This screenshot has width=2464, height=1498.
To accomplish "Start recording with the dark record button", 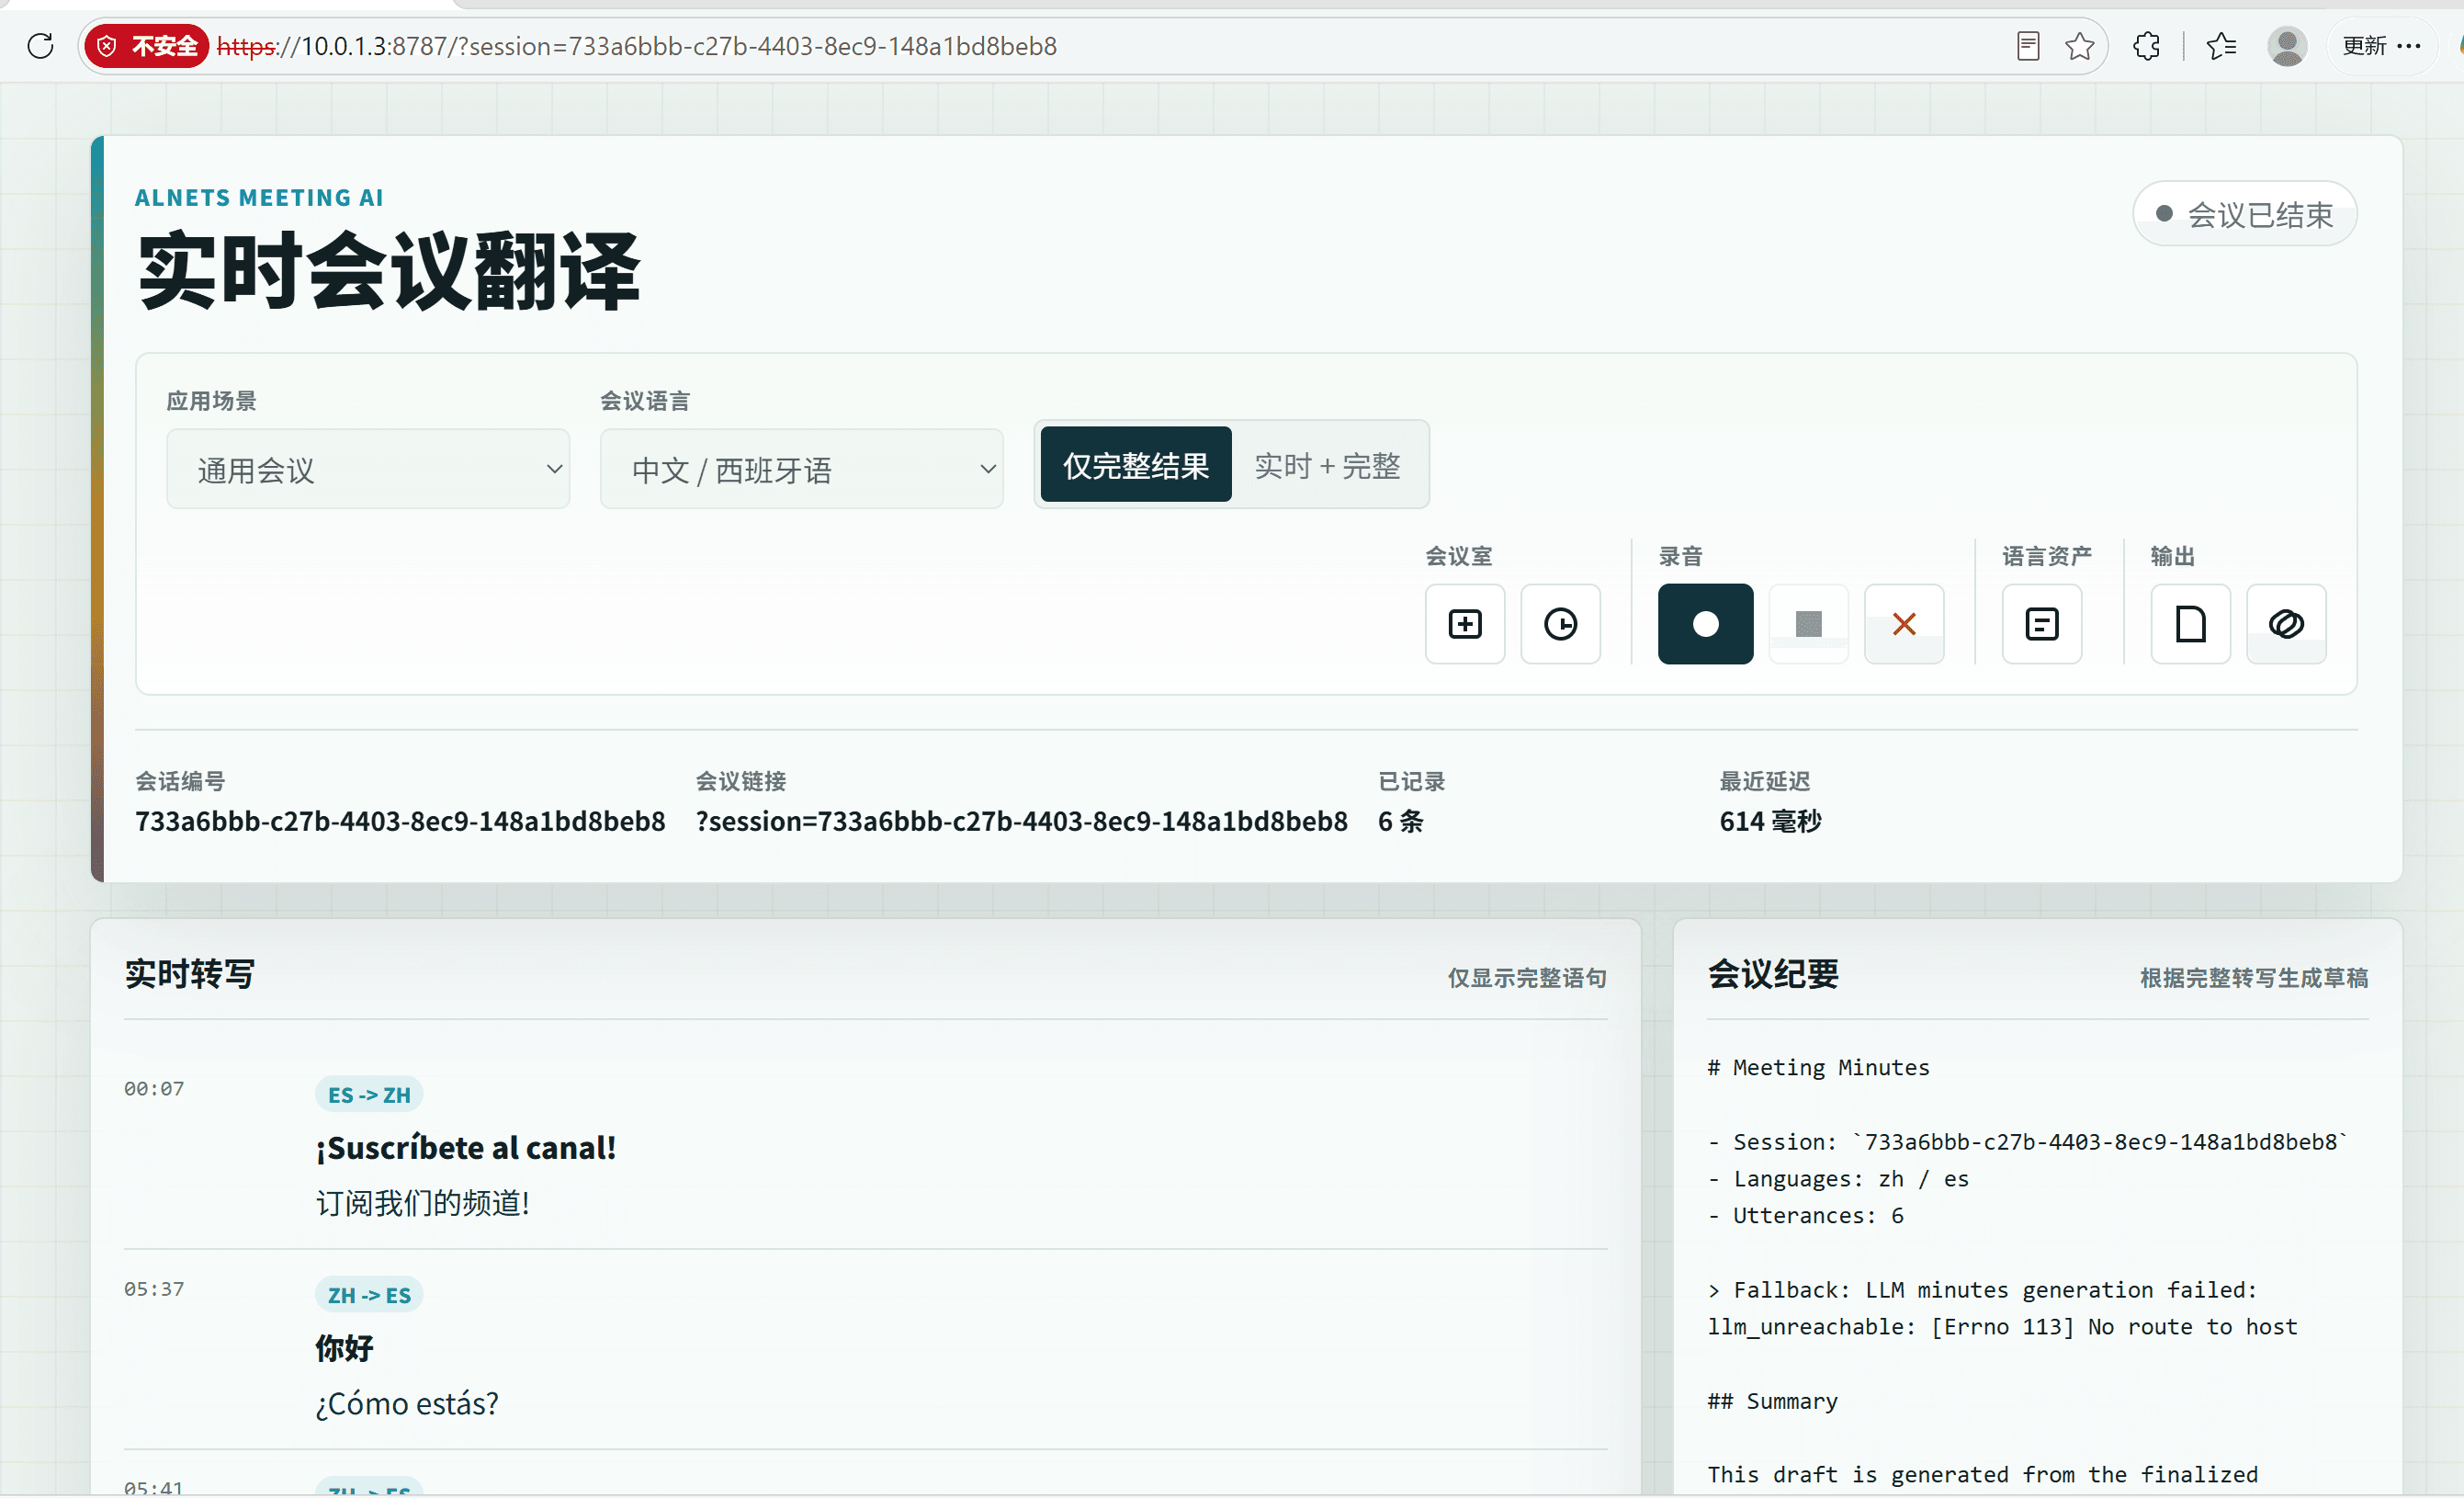I will 1705,624.
